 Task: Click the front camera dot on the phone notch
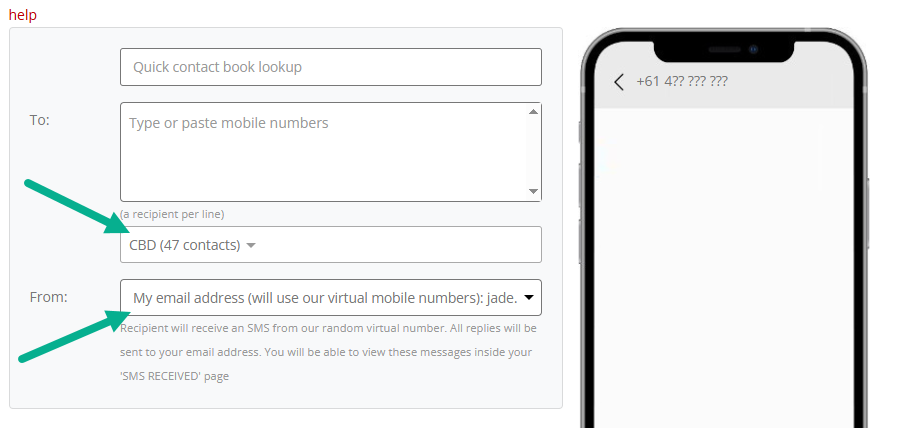pos(751,49)
